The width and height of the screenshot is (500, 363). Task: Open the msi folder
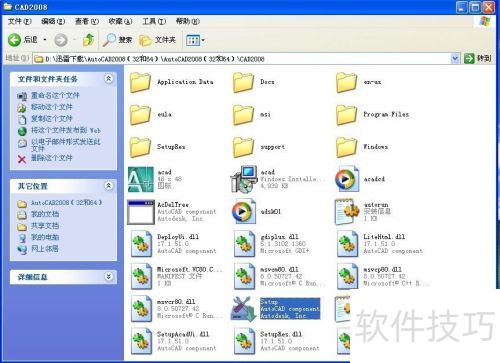(252, 115)
